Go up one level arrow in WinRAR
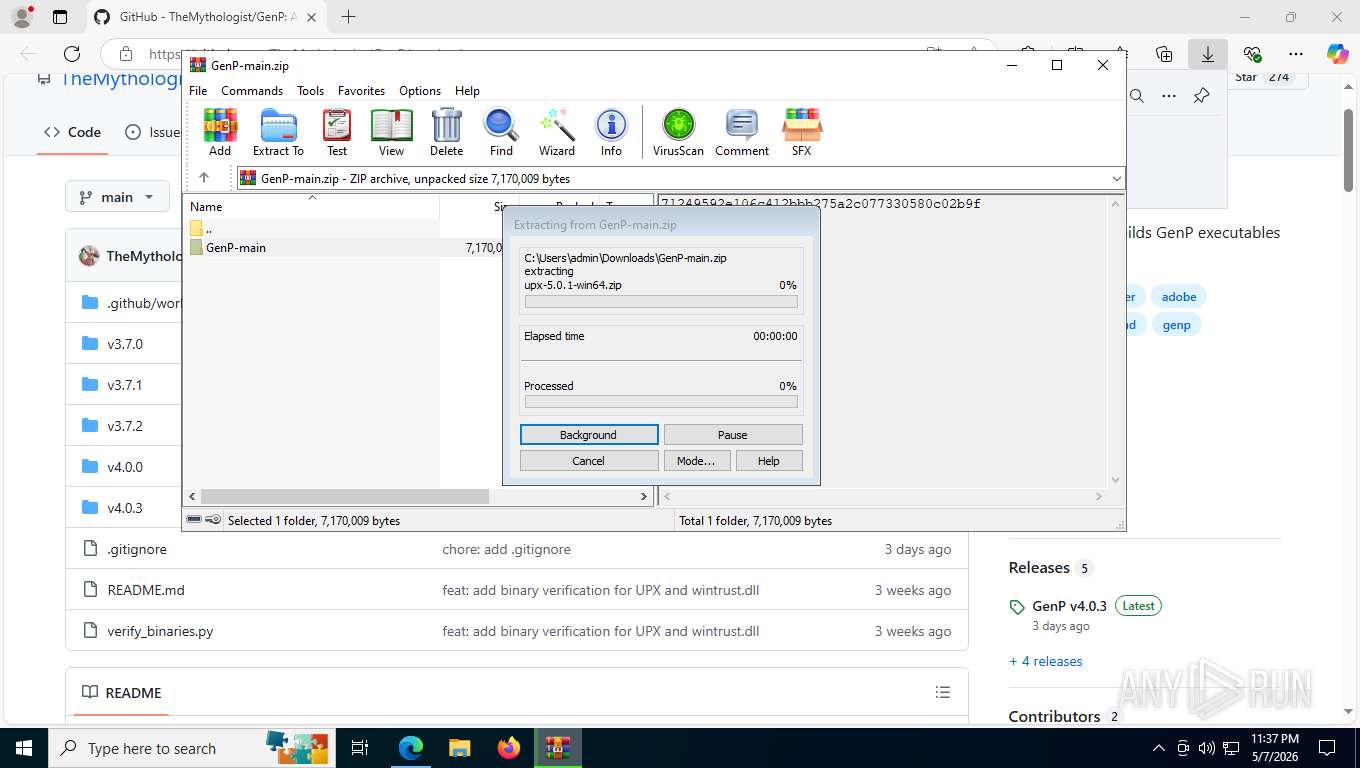1360x768 pixels. coord(204,178)
